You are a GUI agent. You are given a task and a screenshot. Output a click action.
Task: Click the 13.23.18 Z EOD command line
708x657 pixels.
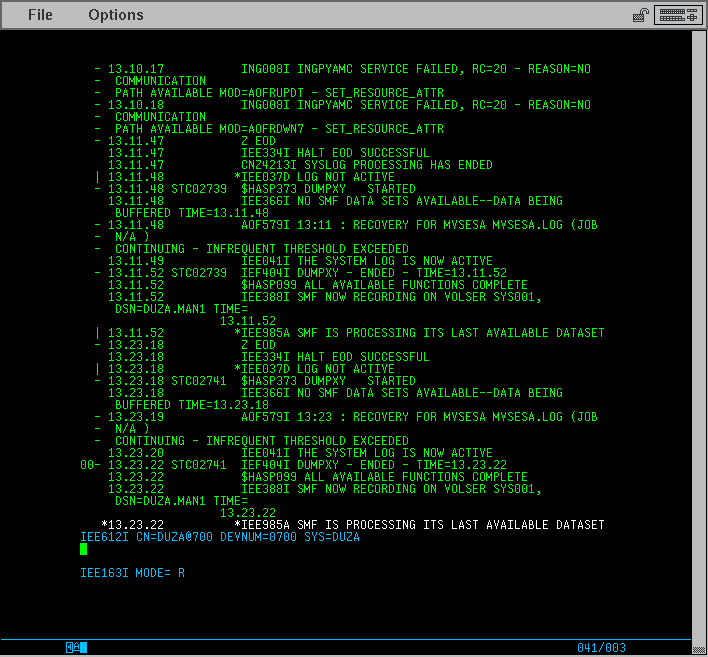click(x=185, y=345)
